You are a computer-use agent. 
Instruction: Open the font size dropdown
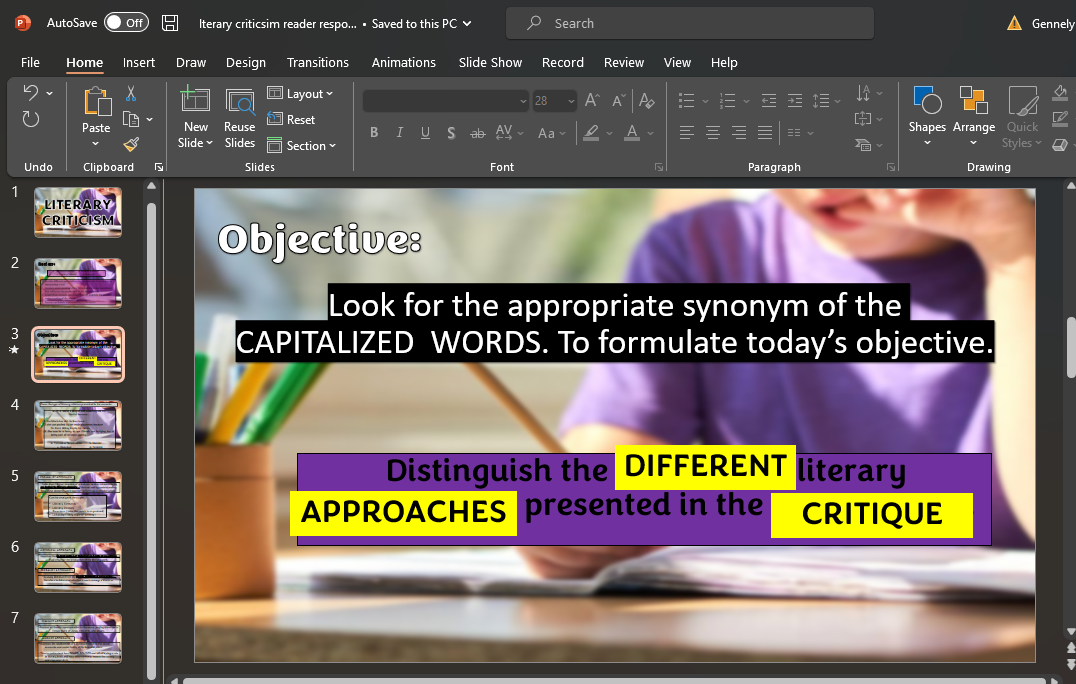coord(571,101)
